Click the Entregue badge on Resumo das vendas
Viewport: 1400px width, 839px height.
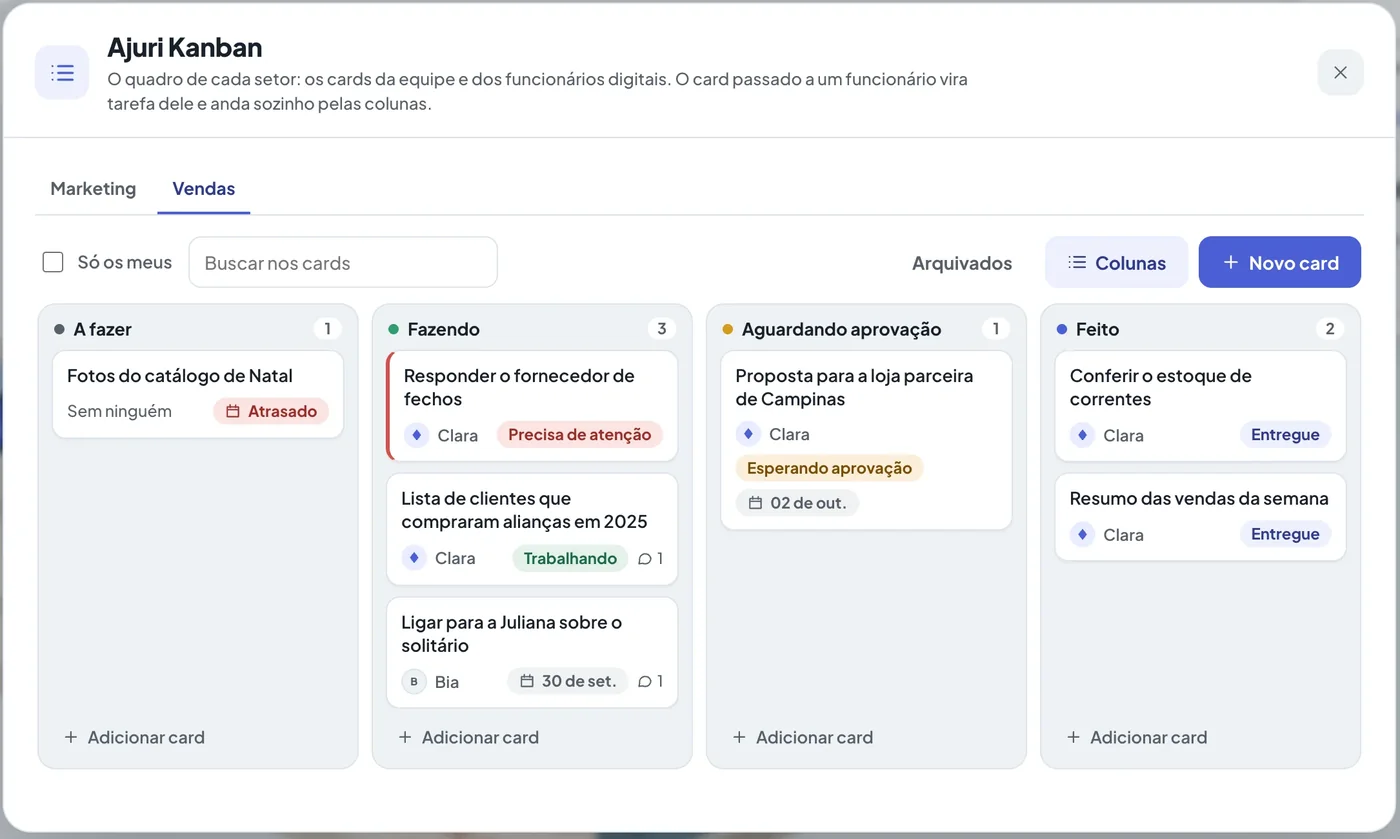click(1285, 534)
